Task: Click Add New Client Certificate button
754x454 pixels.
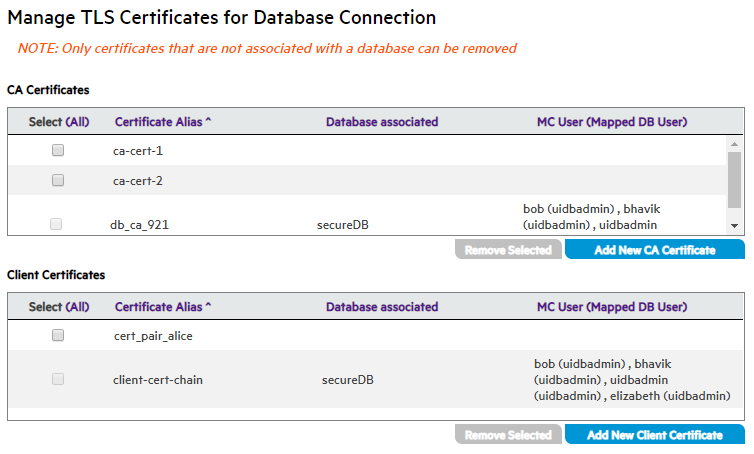Action: [654, 435]
